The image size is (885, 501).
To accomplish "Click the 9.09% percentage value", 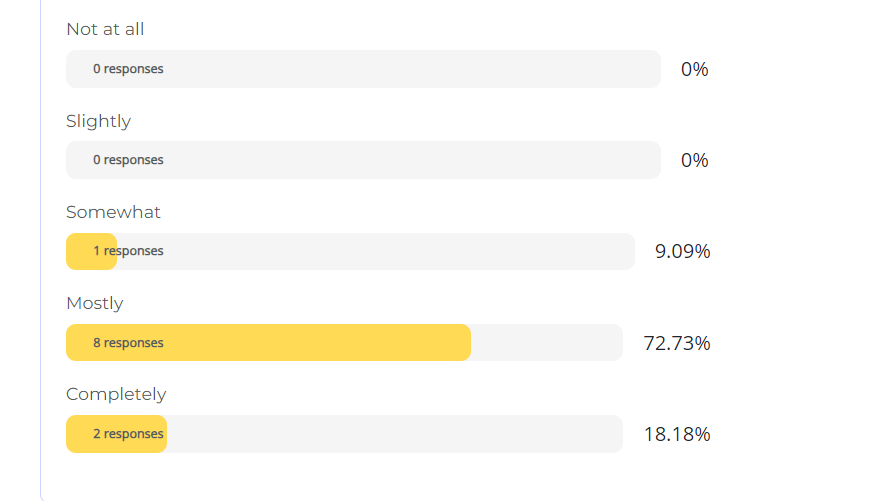I will point(682,251).
